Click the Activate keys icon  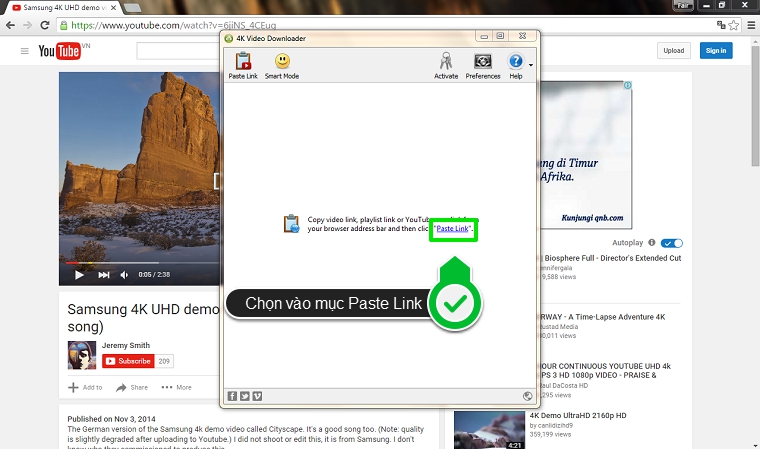click(446, 63)
